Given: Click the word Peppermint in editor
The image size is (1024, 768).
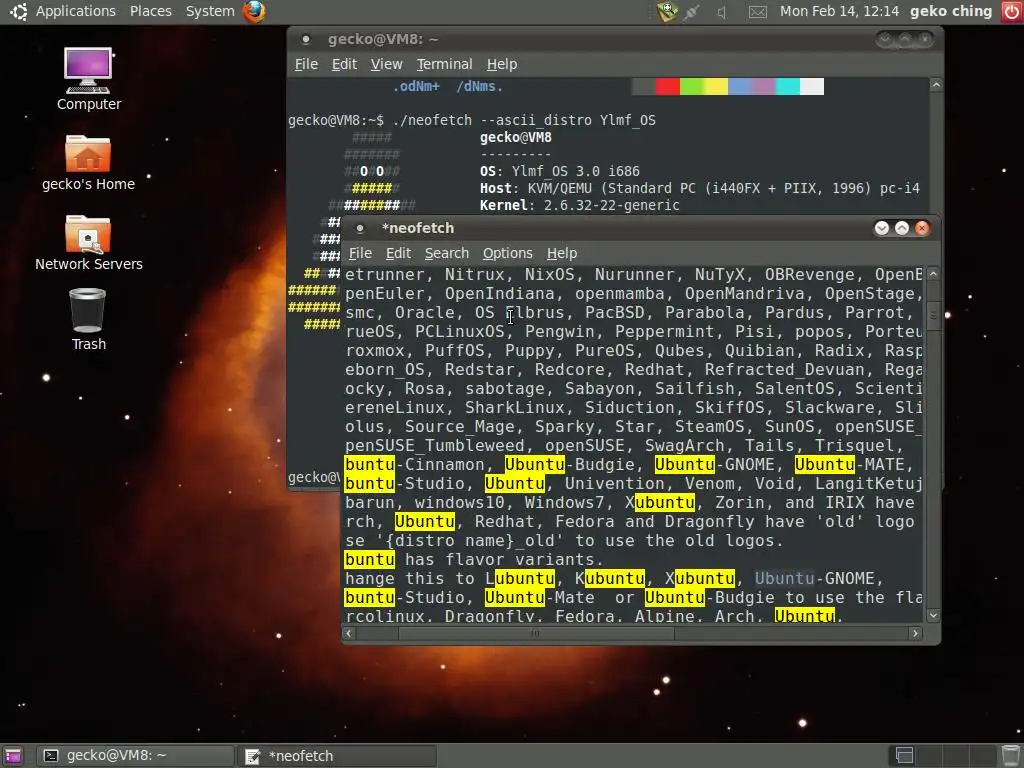Looking at the screenshot, I should click(x=665, y=332).
